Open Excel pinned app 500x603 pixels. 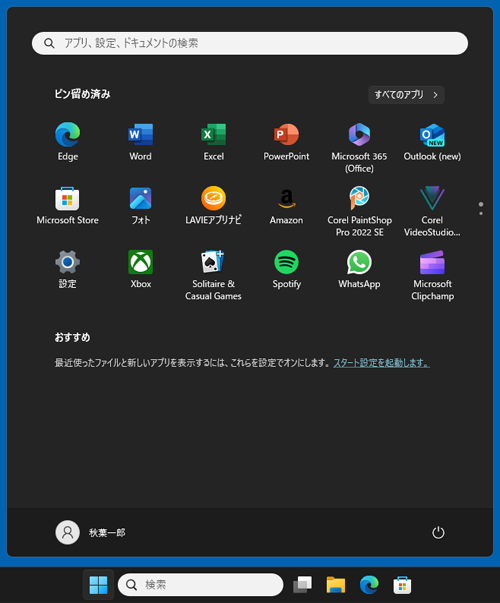213,142
